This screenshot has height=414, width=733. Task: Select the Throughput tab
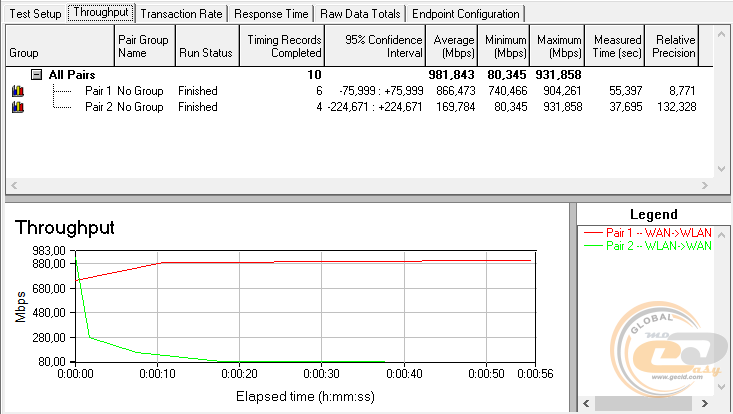(101, 12)
